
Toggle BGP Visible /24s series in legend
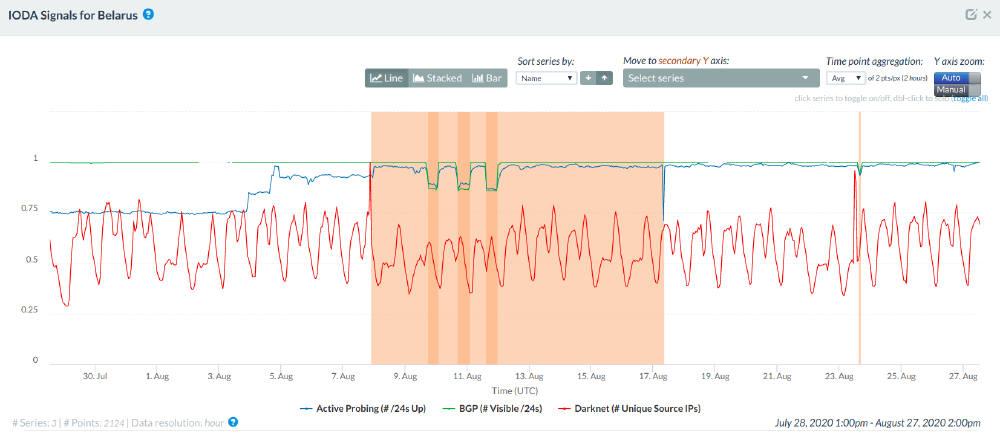click(493, 408)
